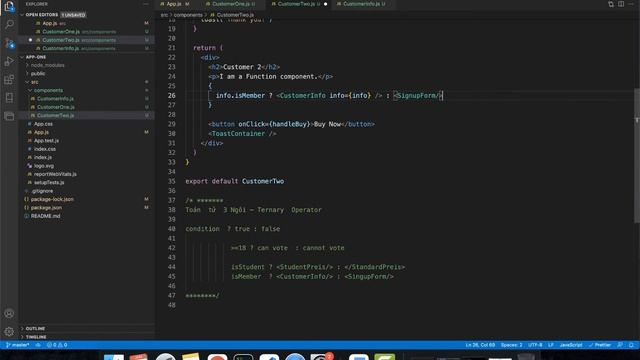The image size is (640, 360).
Task: Open the Run and Debug view
Action: pyautogui.click(x=9, y=61)
